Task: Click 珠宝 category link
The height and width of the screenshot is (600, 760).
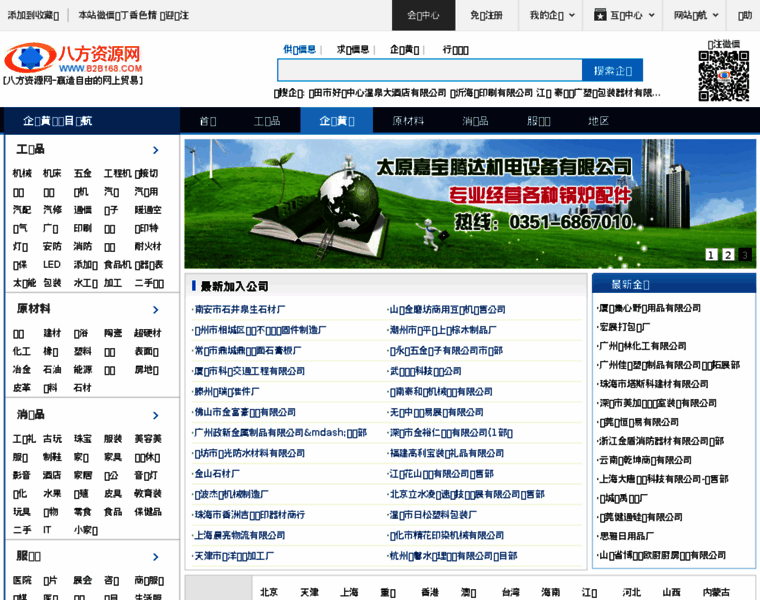Action: click(82, 439)
